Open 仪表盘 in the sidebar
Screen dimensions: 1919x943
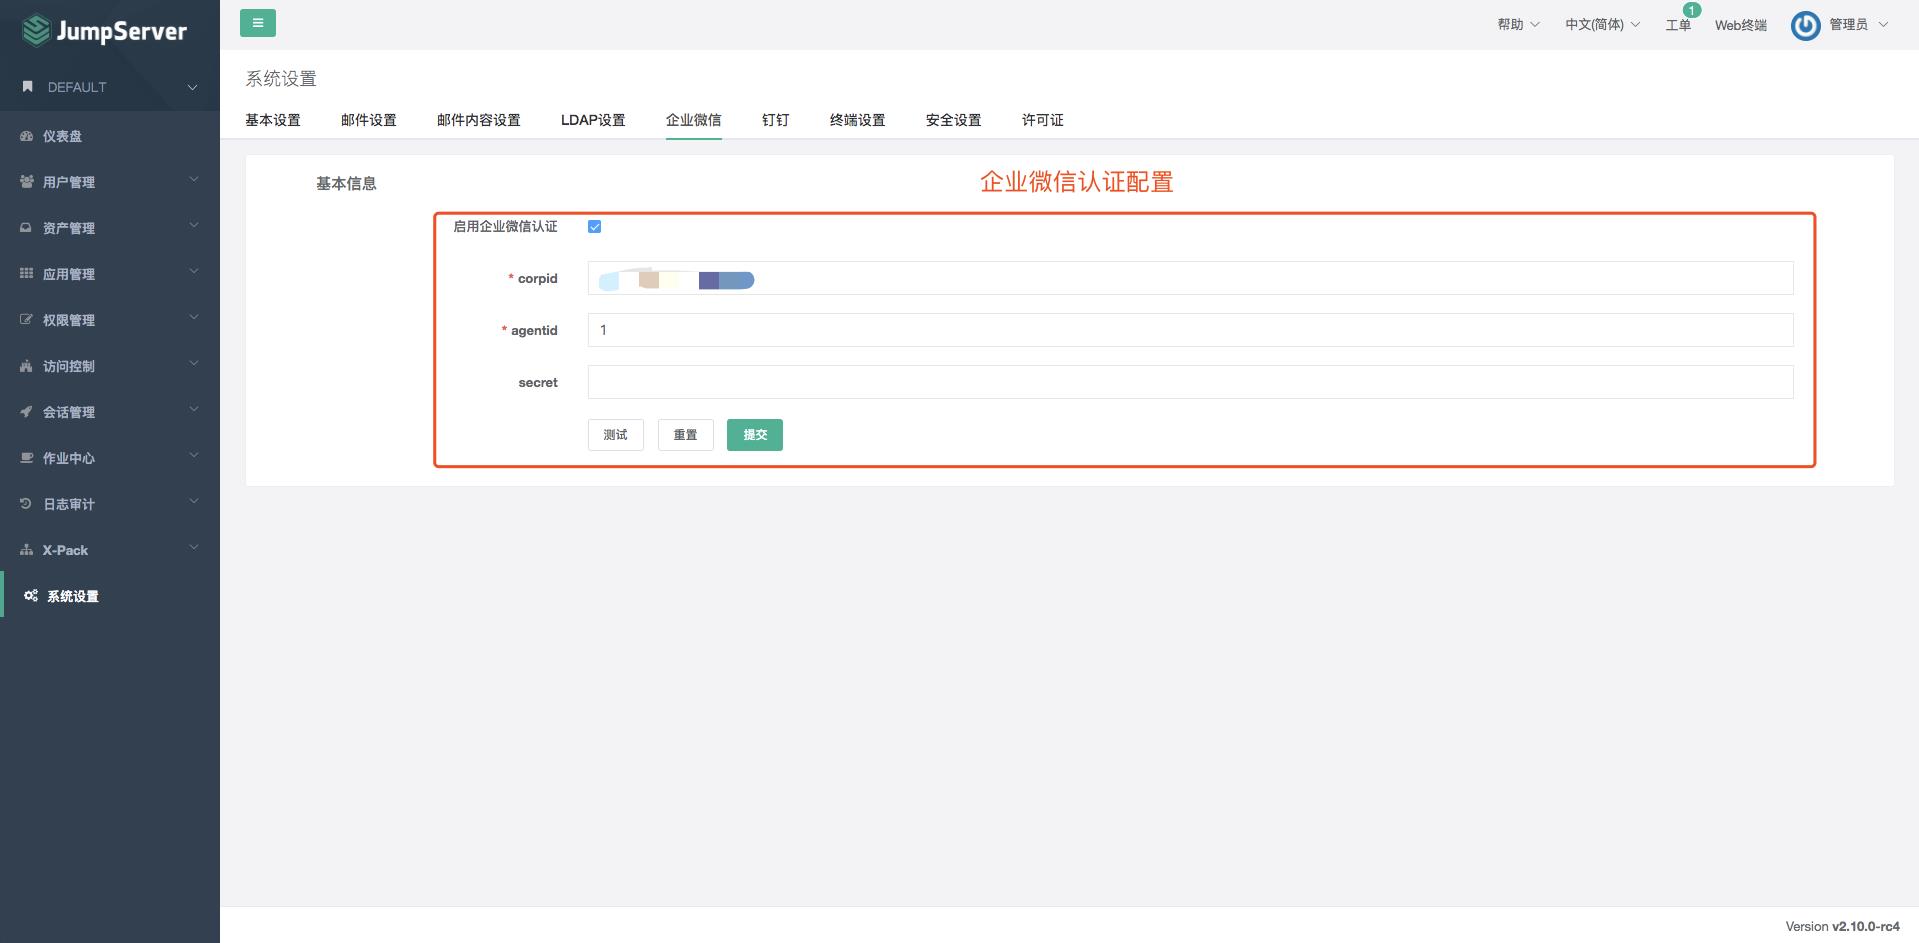[110, 136]
